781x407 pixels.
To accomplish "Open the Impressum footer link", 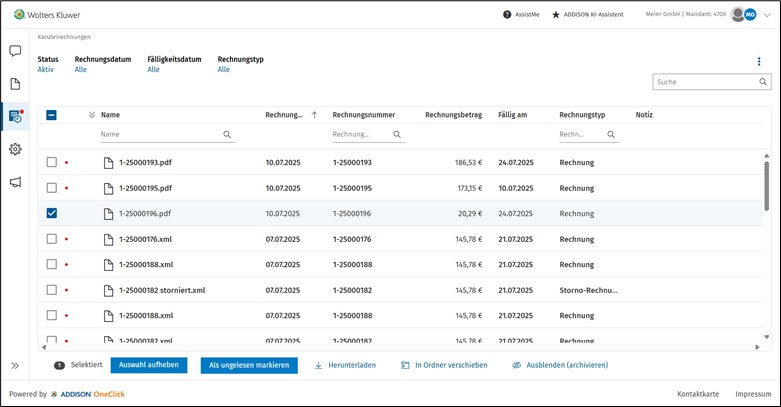I will [753, 394].
